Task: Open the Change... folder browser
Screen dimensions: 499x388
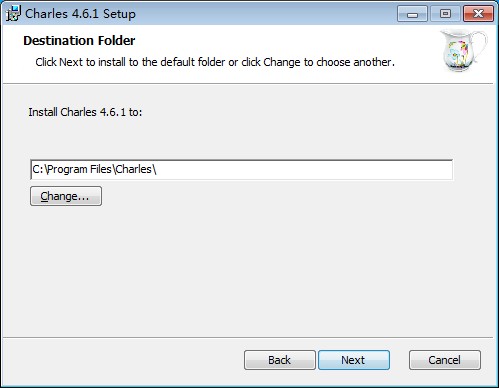Action: click(66, 196)
